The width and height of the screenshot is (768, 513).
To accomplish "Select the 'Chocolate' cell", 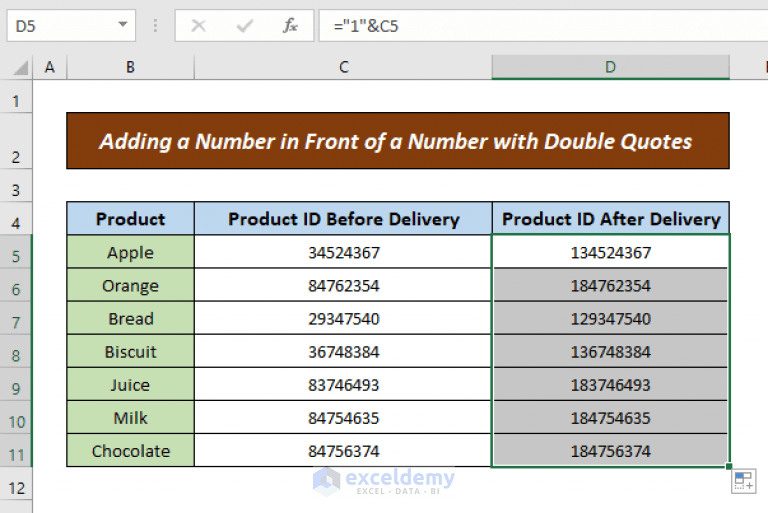I will point(130,451).
